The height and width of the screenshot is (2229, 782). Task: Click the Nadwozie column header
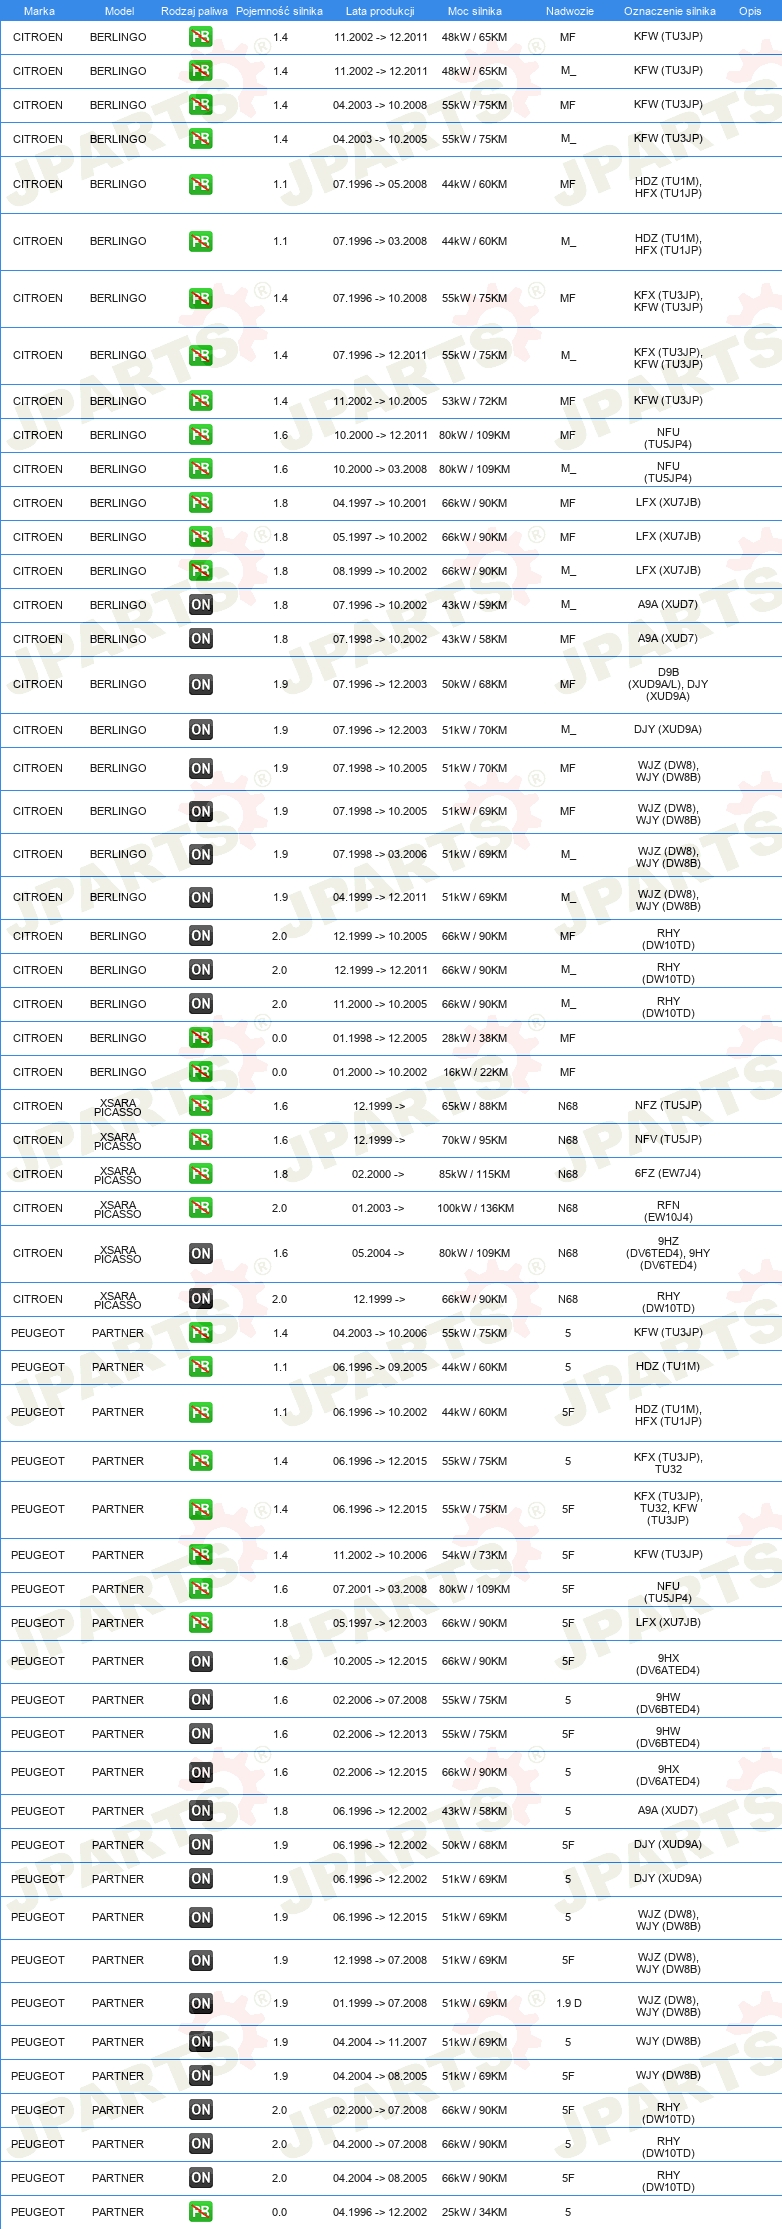570,11
